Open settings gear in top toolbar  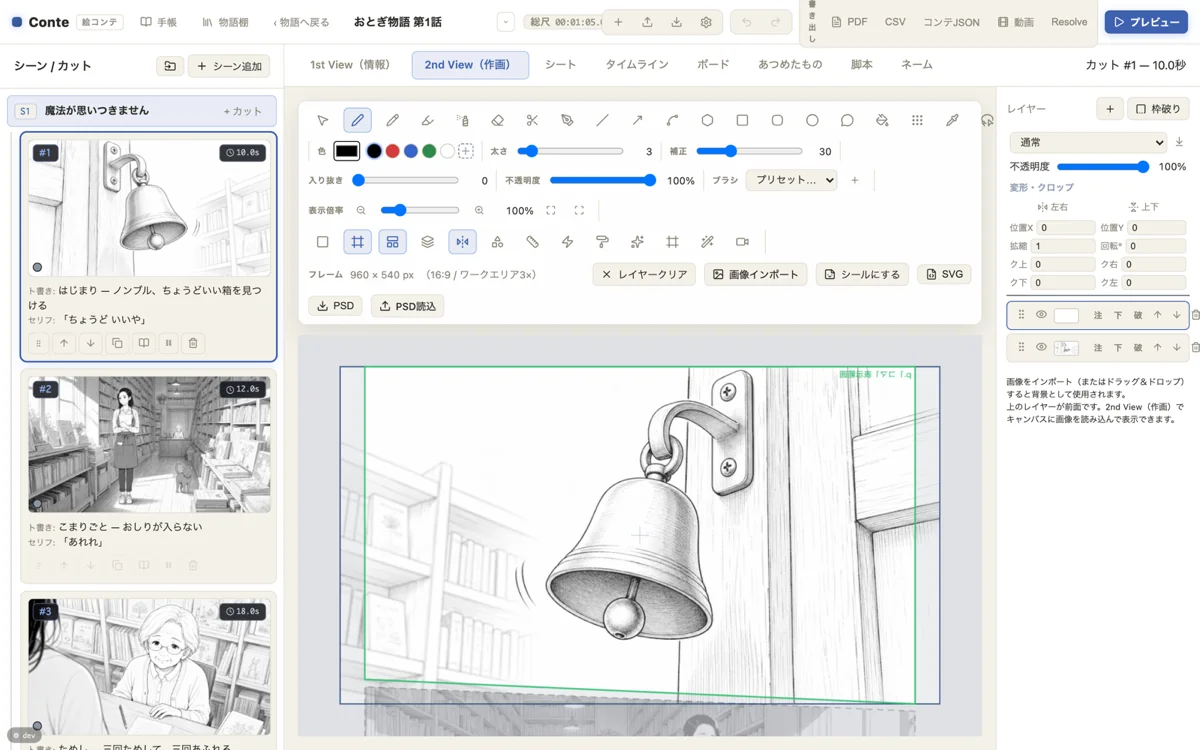706,22
